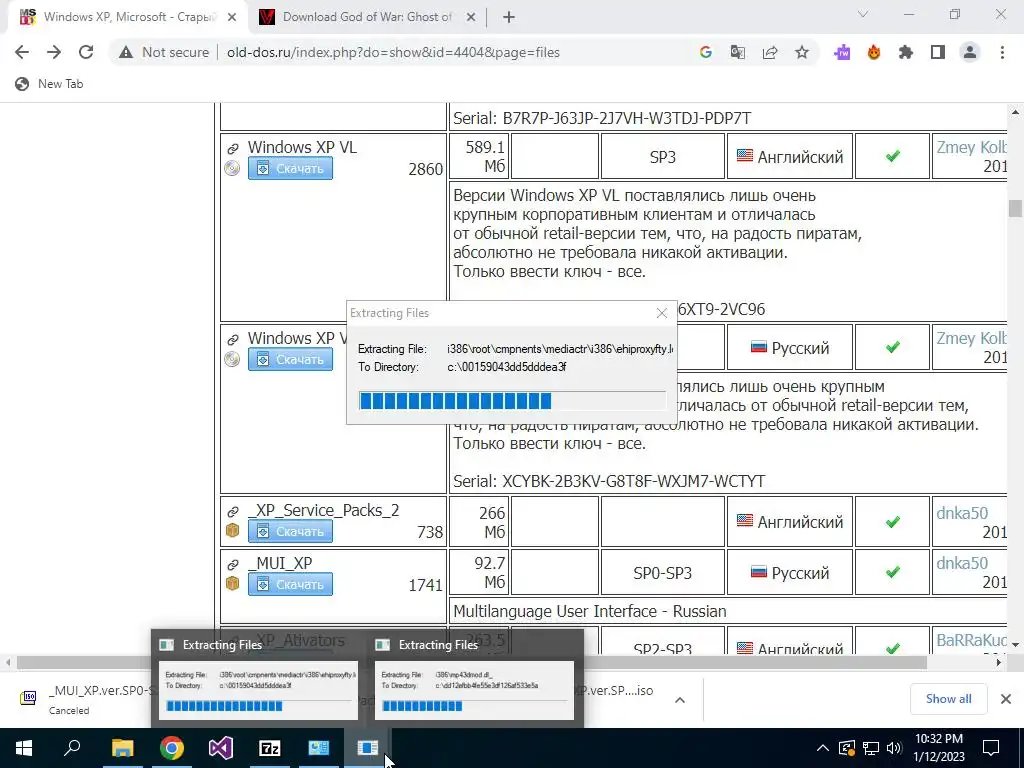Image resolution: width=1024 pixels, height=768 pixels.
Task: Open permalink icon beside Windows XP VL English
Action: pos(232,149)
